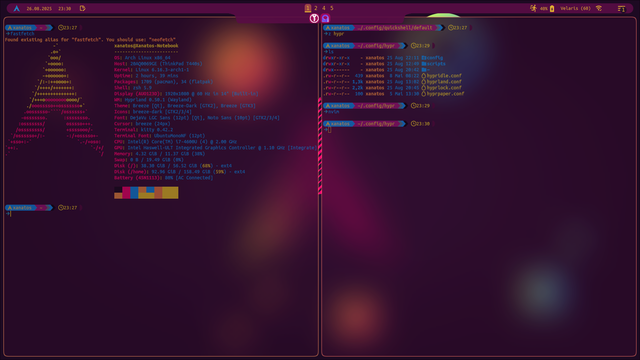Viewport: 640px width, 360px height.
Task: Click the file icon next to hyprpaper.conf
Action: tap(424, 94)
